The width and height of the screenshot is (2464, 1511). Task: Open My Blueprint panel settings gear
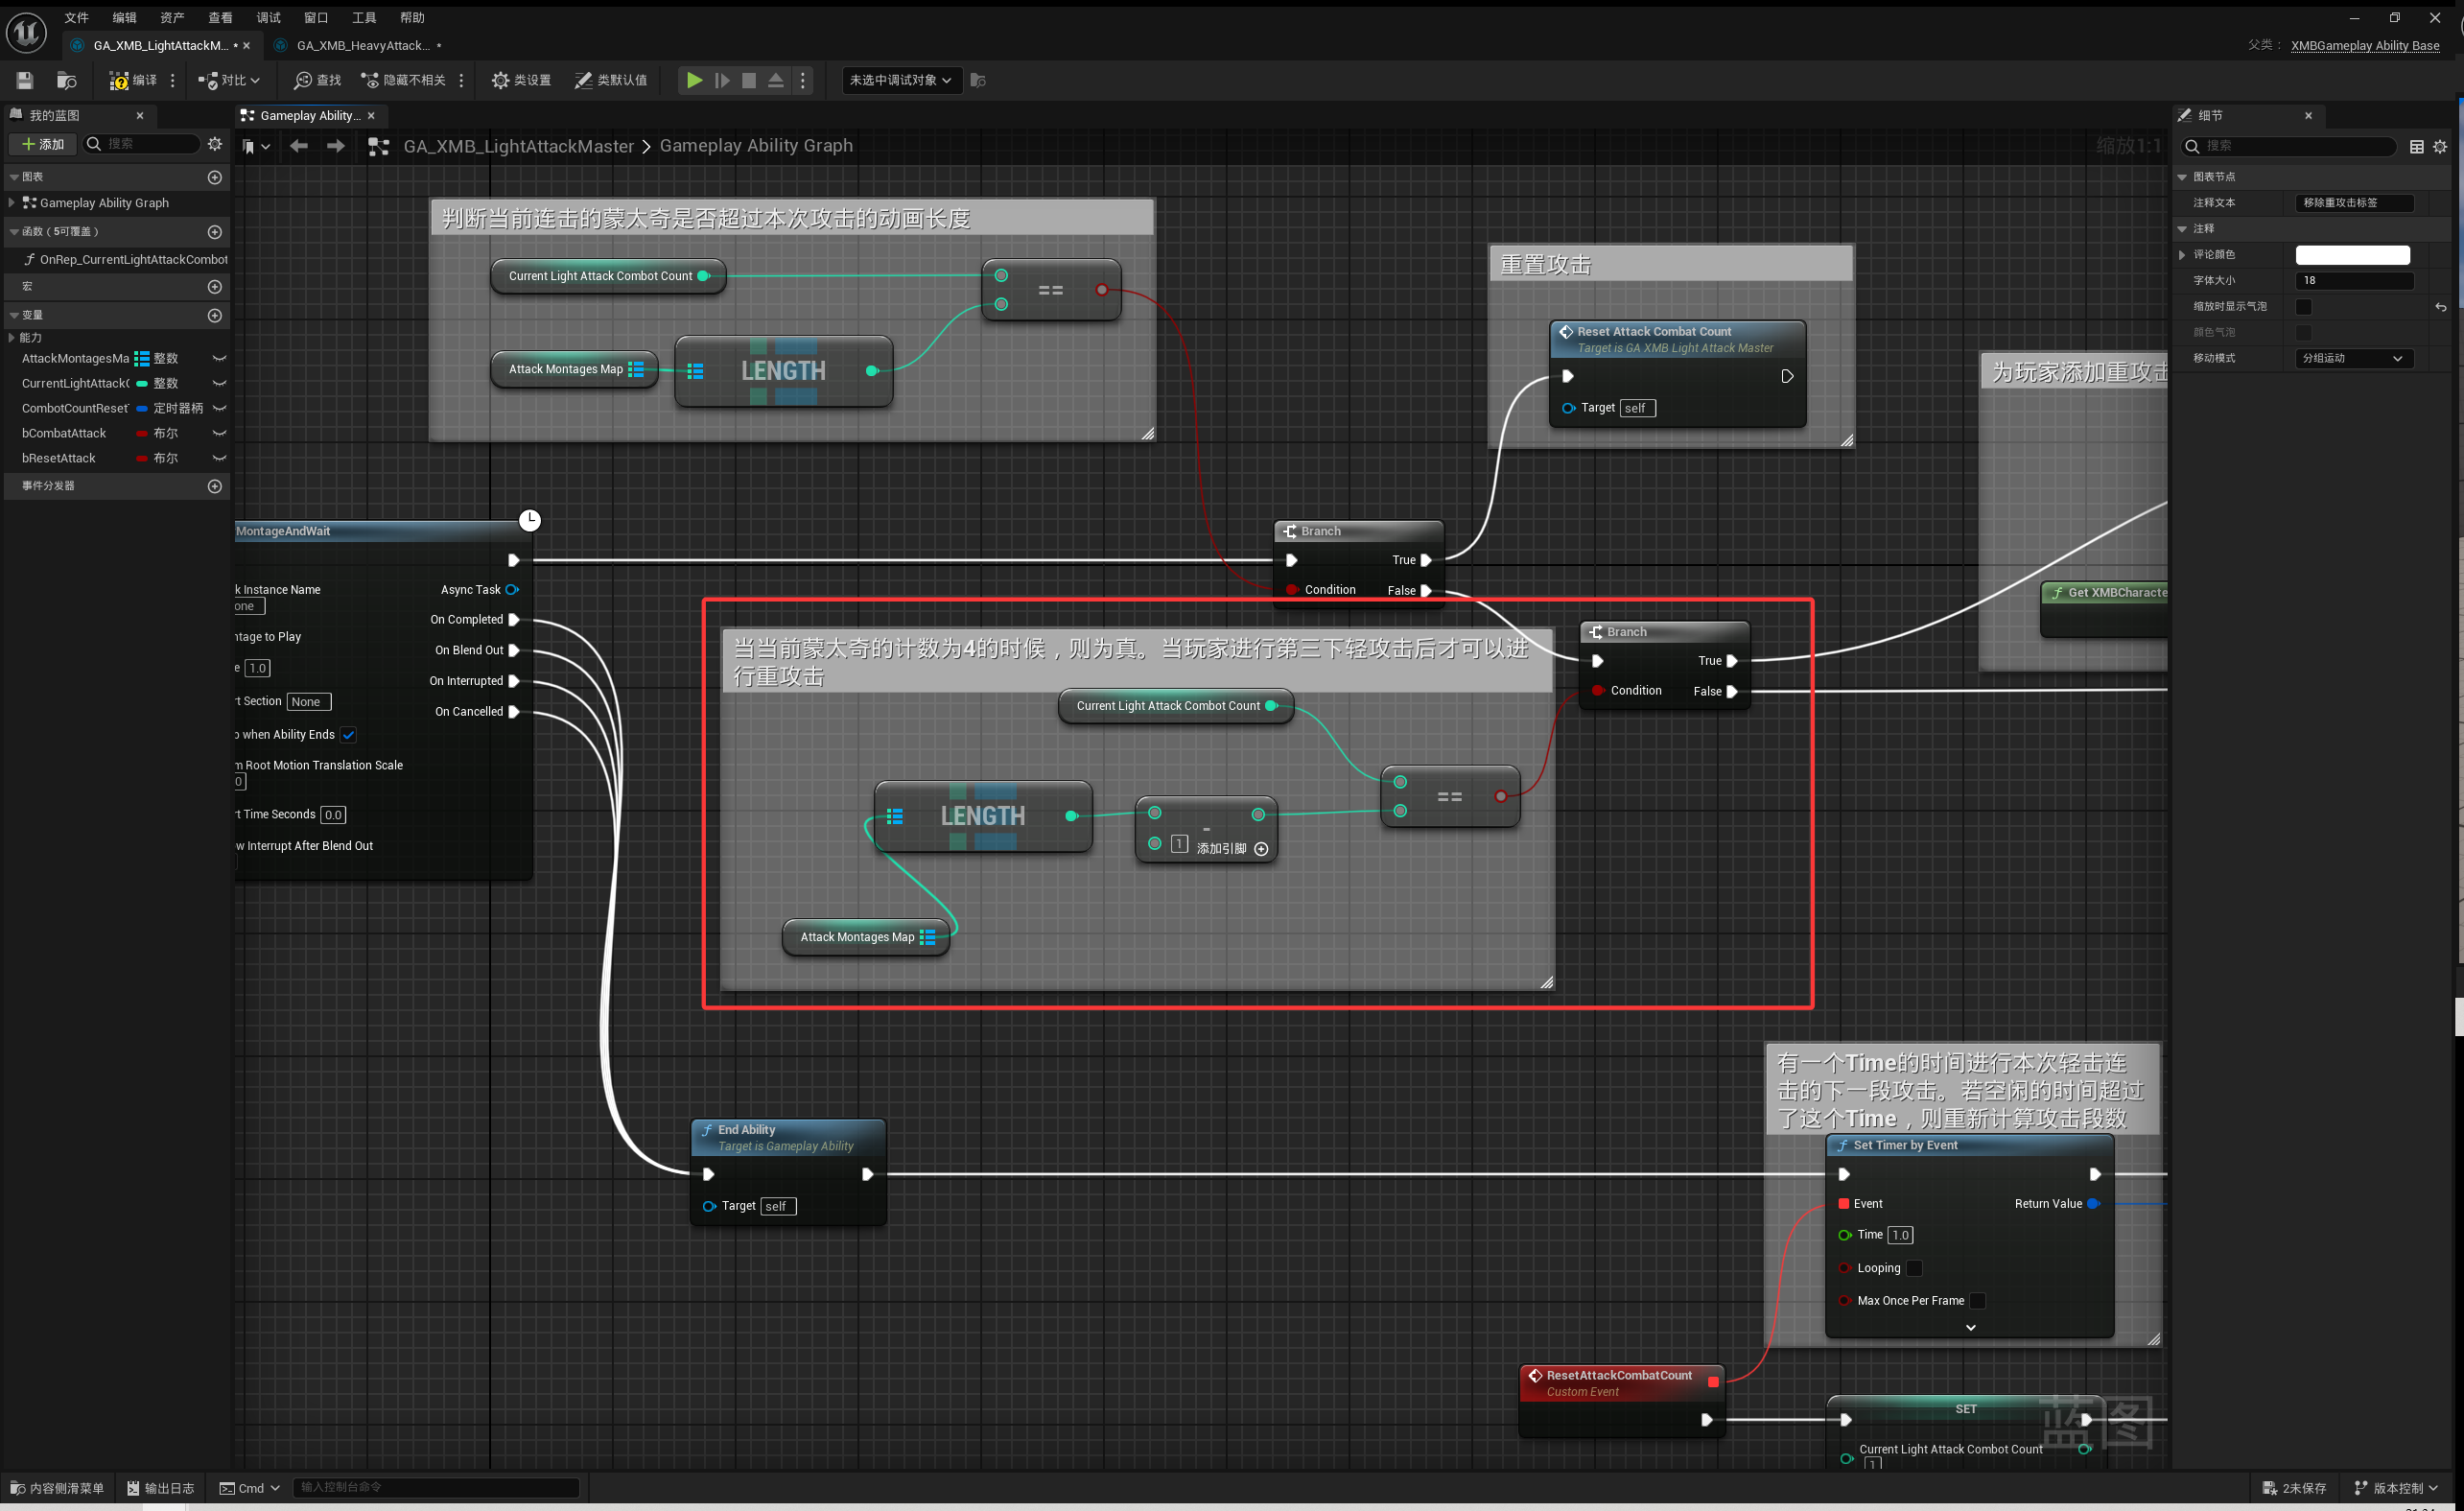(214, 144)
